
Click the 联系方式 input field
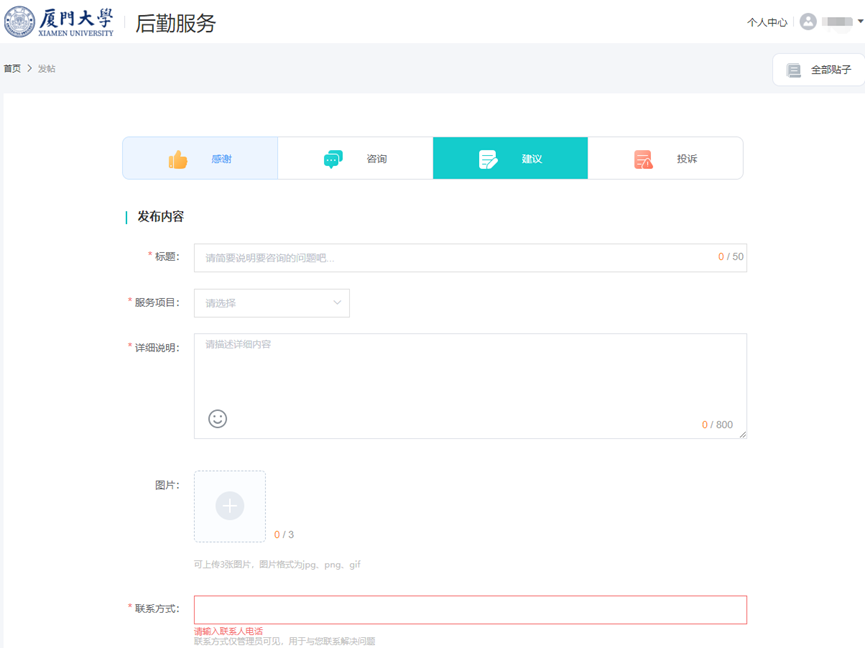click(x=470, y=610)
